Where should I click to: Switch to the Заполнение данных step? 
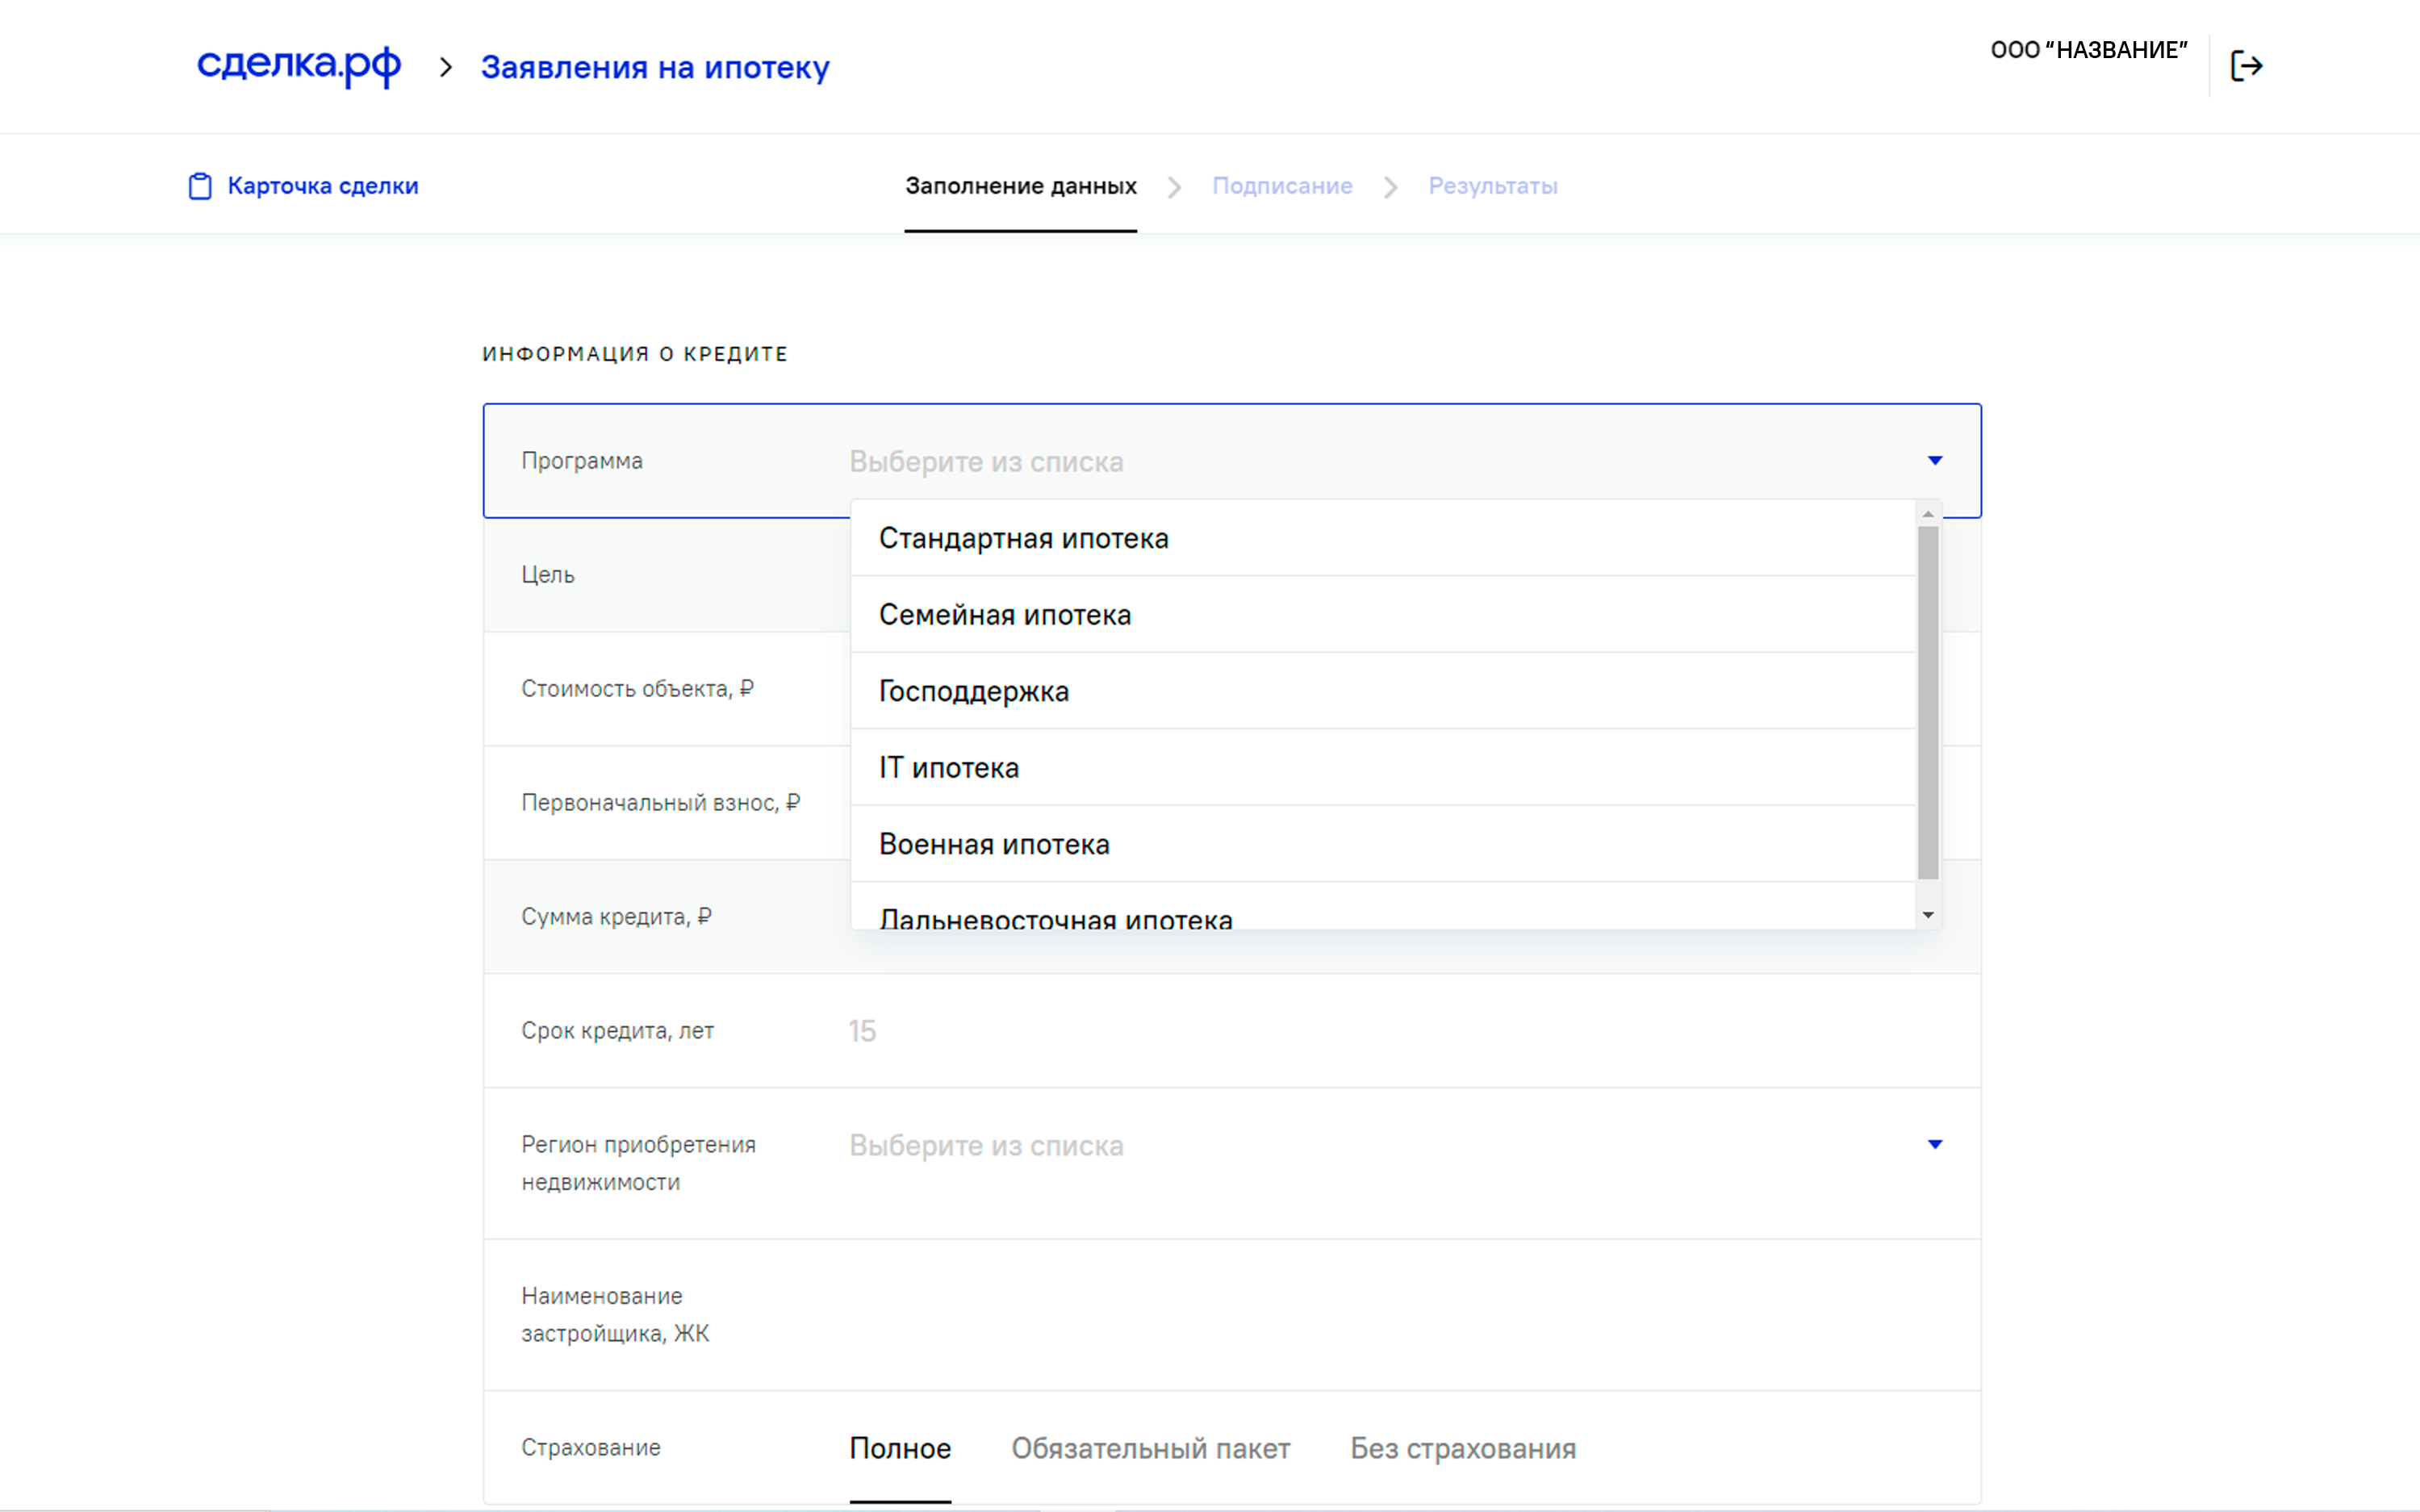pyautogui.click(x=1021, y=186)
